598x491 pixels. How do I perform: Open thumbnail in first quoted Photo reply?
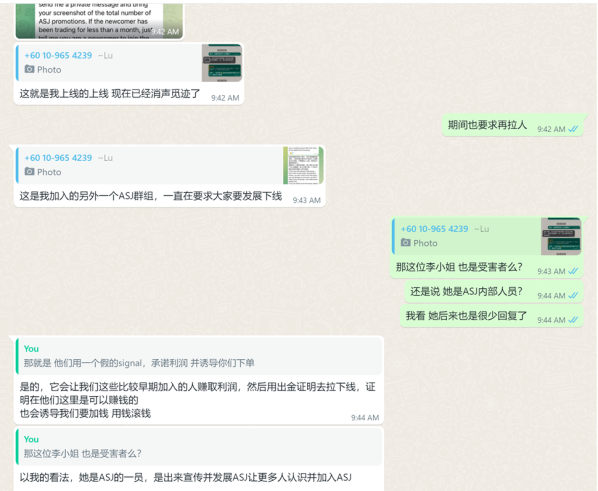point(222,63)
